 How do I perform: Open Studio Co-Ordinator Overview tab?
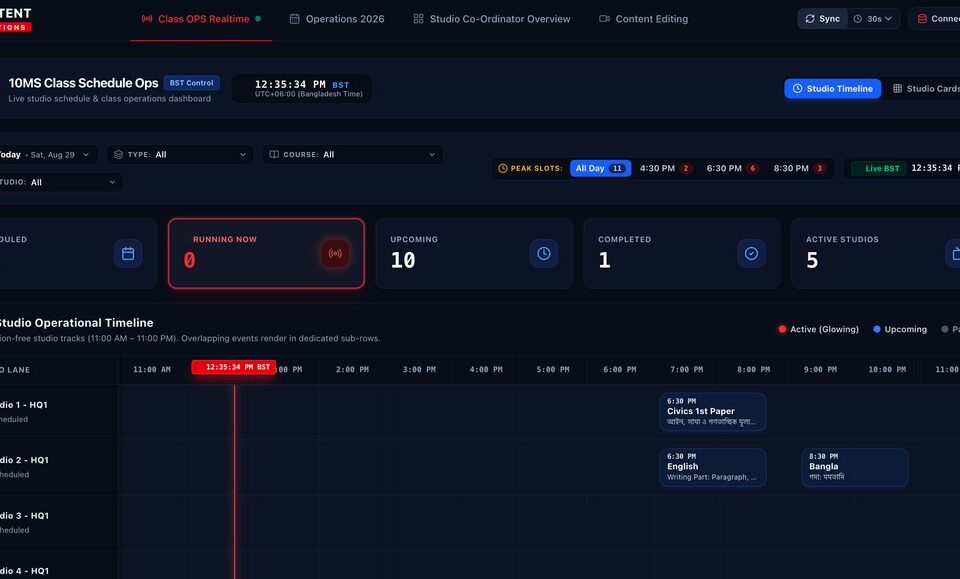(492, 19)
